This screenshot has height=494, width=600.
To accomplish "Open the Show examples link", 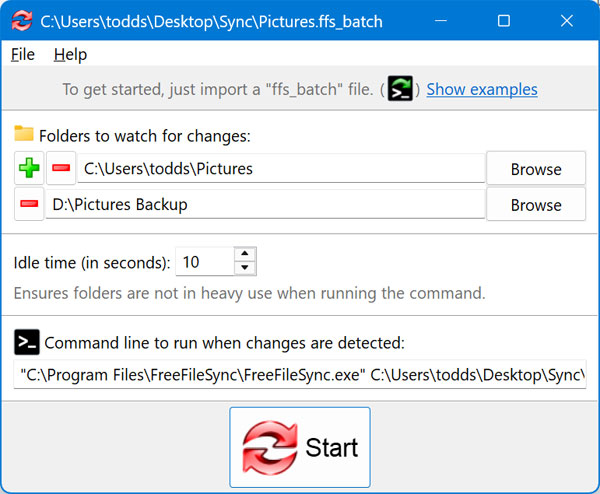I will tap(482, 90).
